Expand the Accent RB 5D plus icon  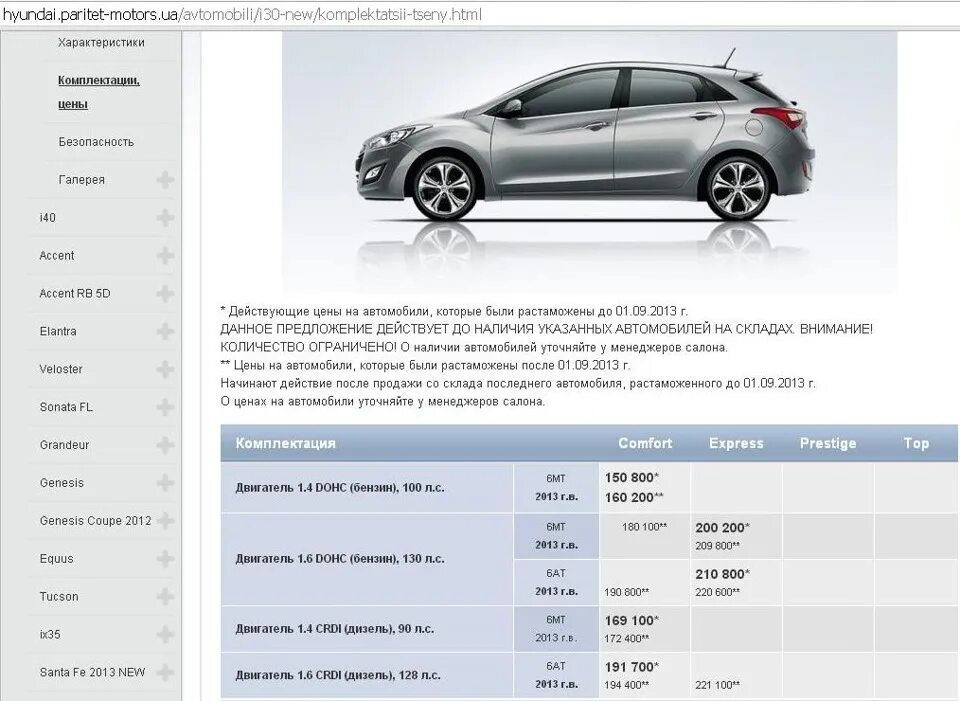(x=165, y=293)
